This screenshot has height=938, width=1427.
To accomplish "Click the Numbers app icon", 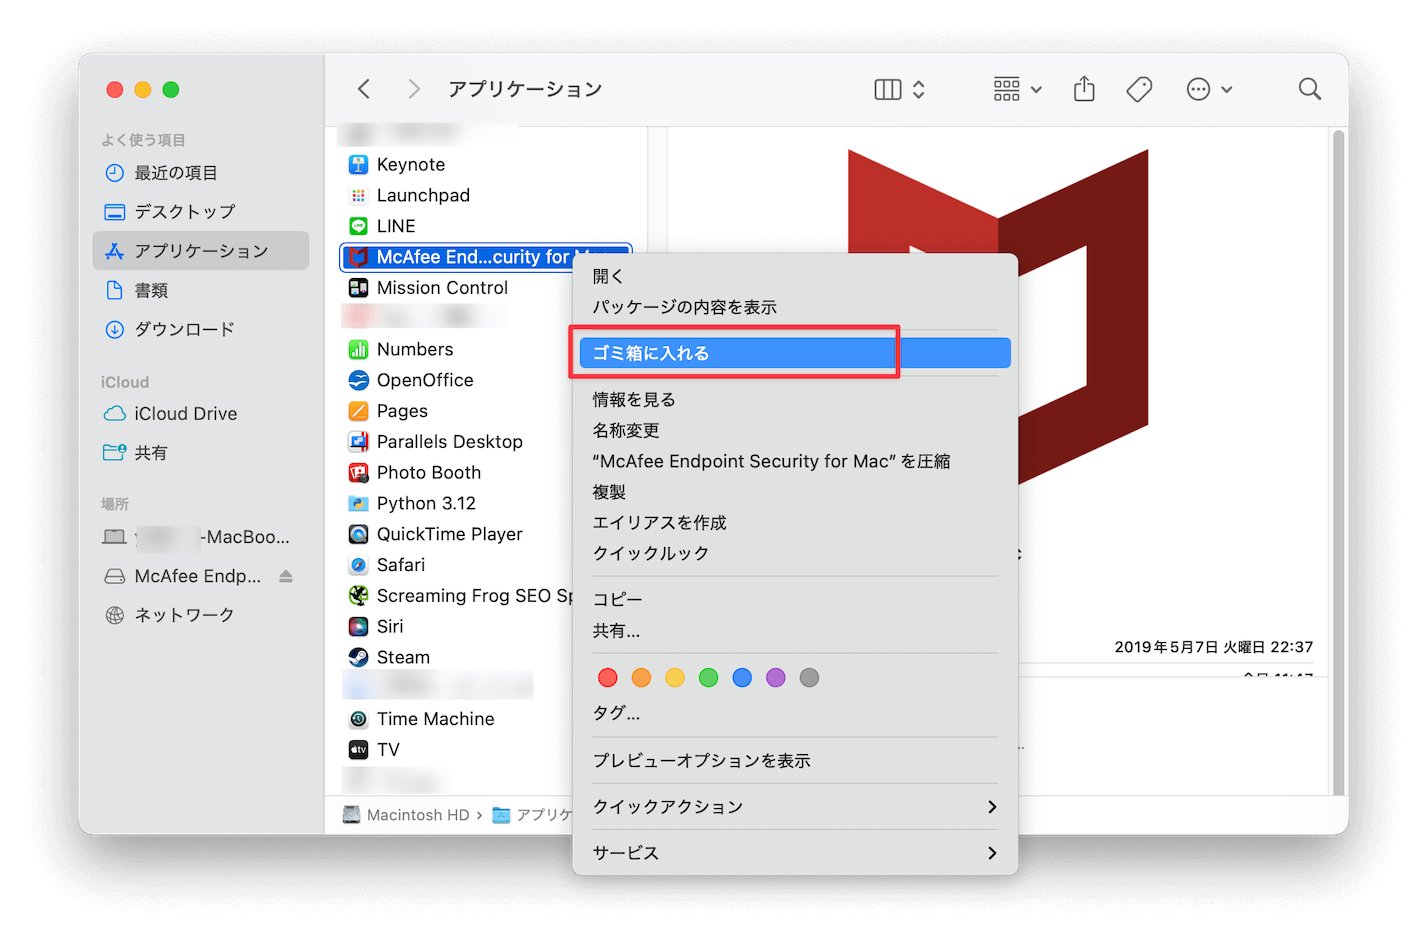I will (358, 349).
